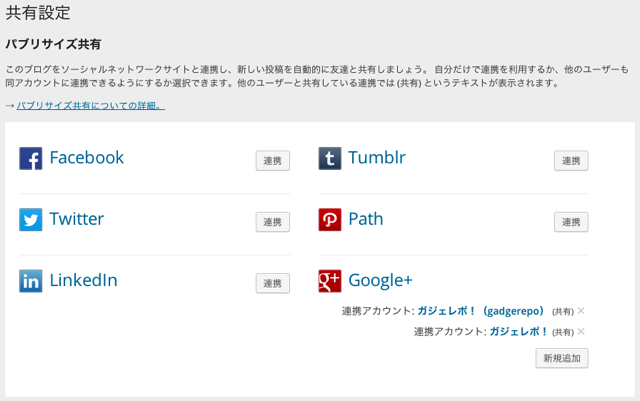Click the Google+ service name
This screenshot has height=401, width=640.
380,281
